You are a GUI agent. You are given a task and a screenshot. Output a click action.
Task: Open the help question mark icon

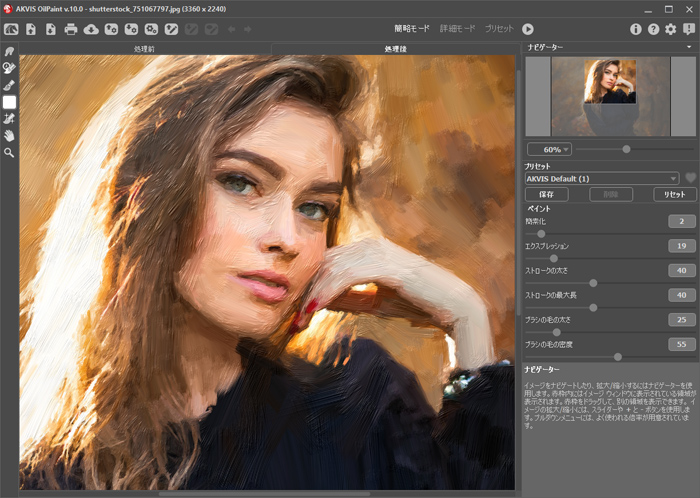coord(654,29)
